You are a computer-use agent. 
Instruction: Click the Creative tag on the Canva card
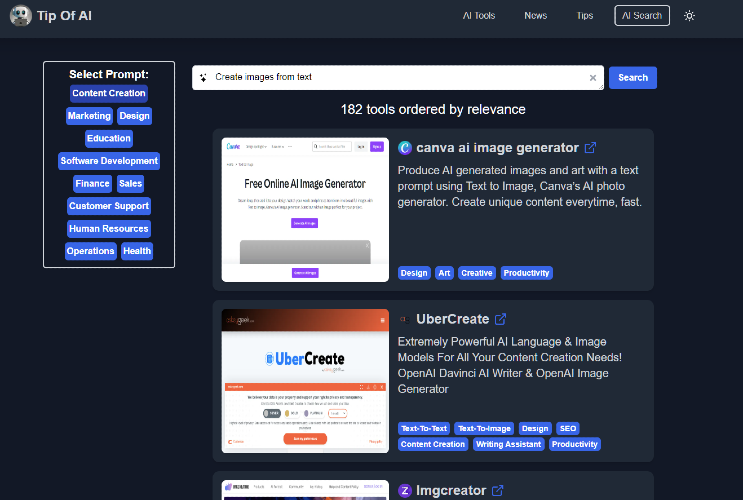(x=477, y=273)
